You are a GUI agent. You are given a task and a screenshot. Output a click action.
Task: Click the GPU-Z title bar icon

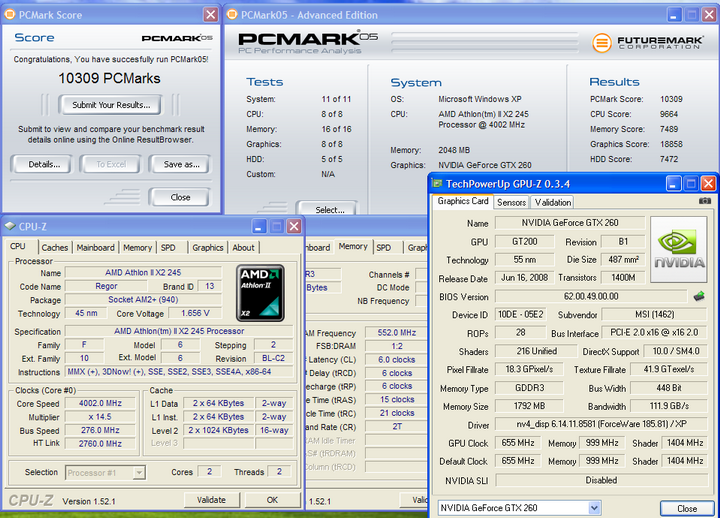[x=437, y=184]
